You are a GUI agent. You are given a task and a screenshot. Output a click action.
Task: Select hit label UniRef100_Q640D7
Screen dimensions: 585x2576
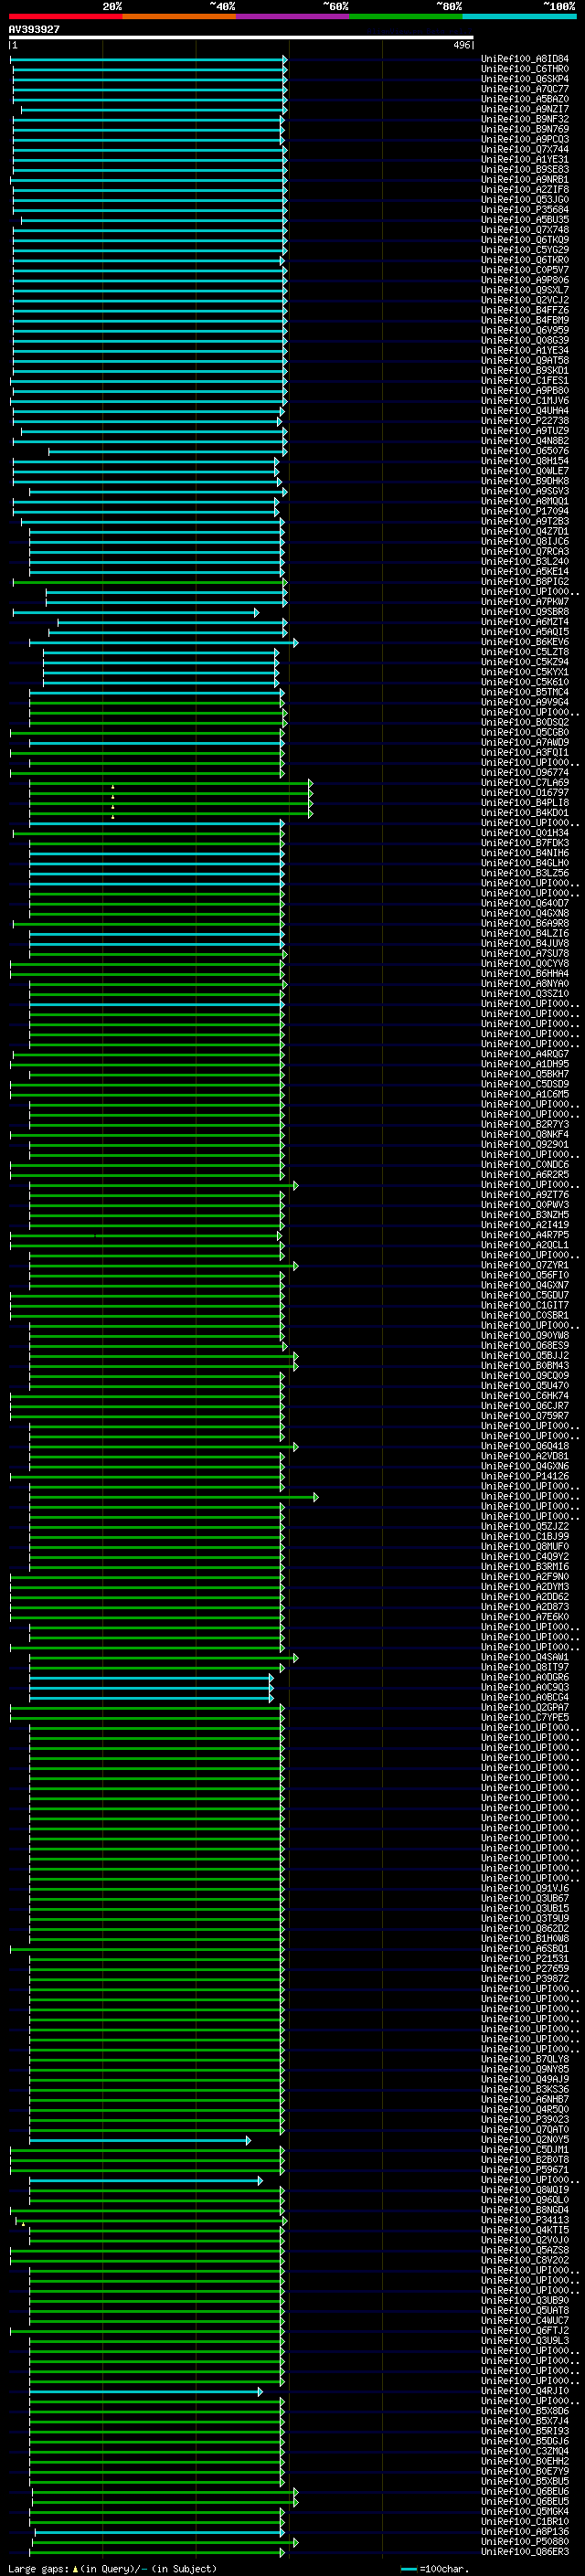(x=525, y=903)
